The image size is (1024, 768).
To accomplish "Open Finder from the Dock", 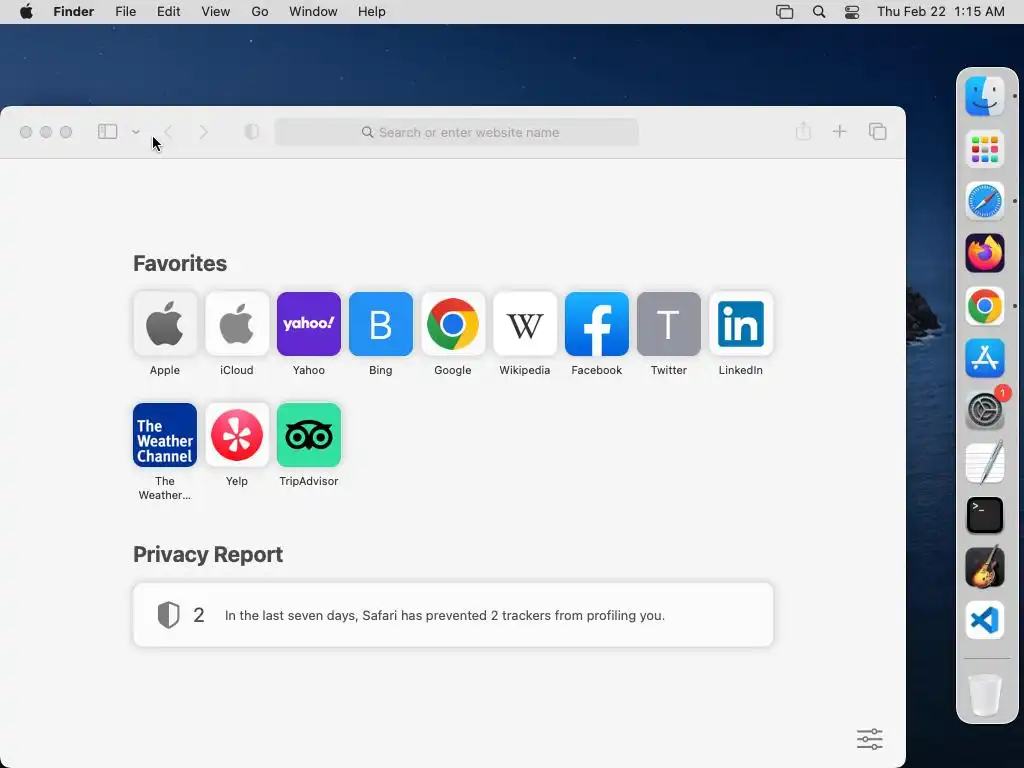I will click(x=985, y=96).
